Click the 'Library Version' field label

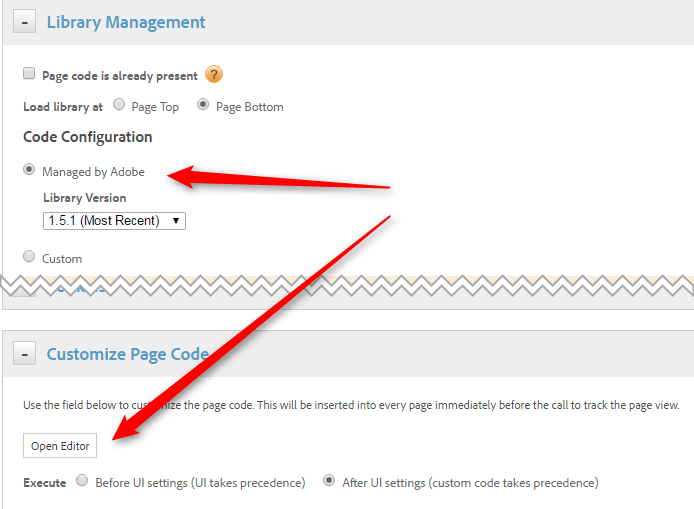(x=84, y=198)
